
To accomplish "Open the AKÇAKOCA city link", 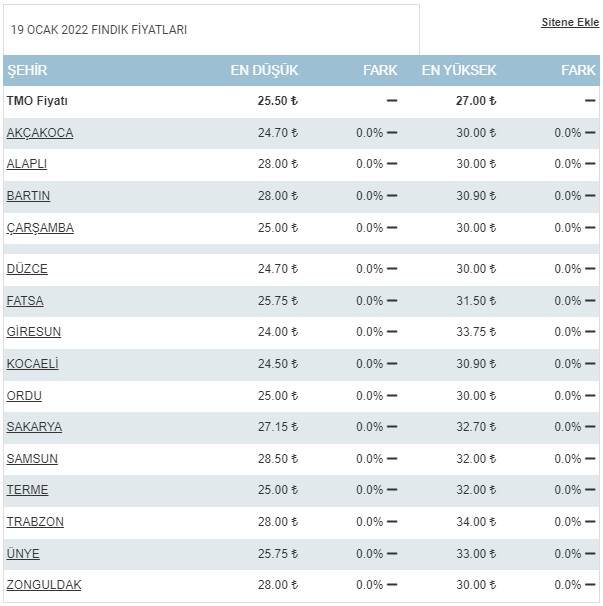I will point(40,133).
